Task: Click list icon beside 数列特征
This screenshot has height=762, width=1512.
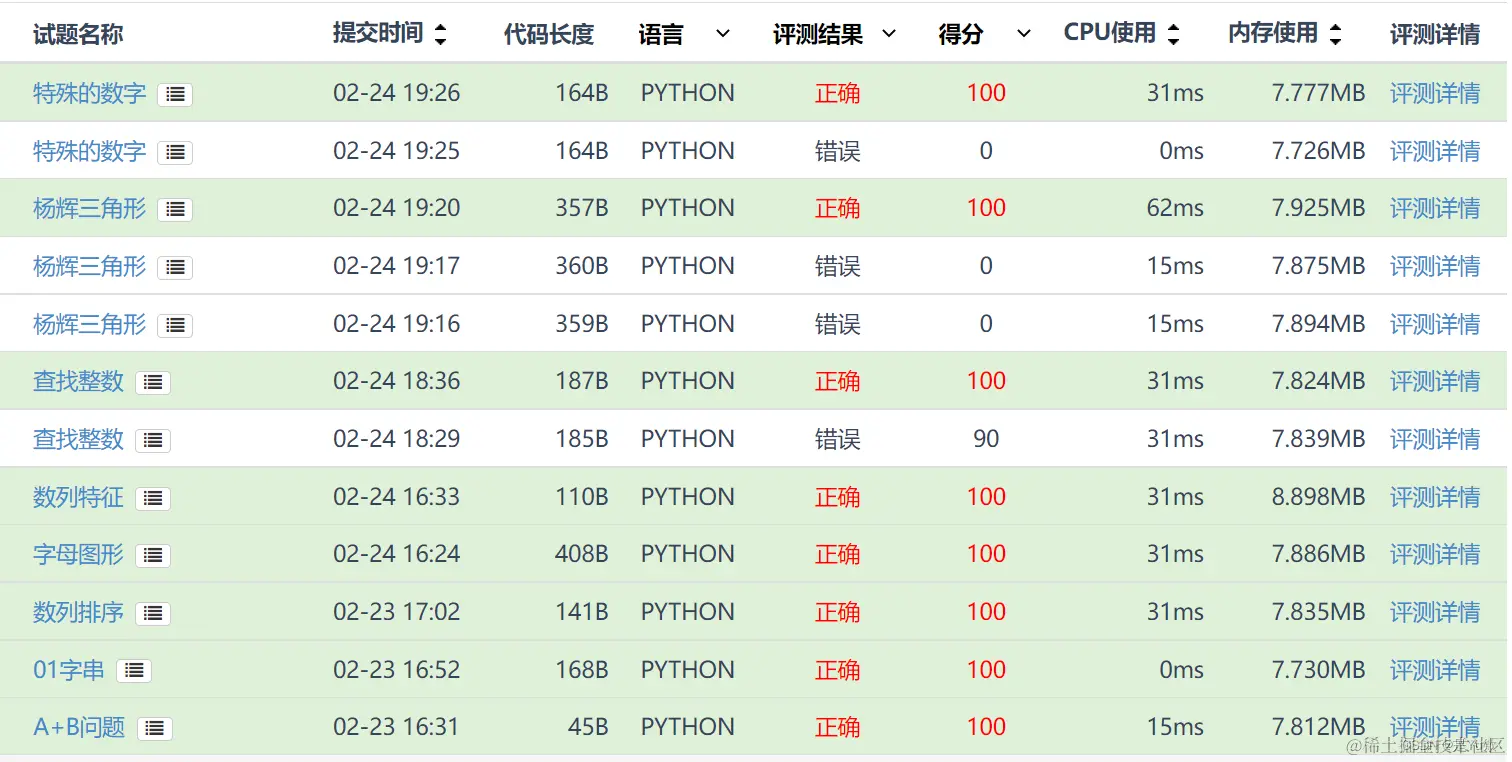Action: (153, 498)
